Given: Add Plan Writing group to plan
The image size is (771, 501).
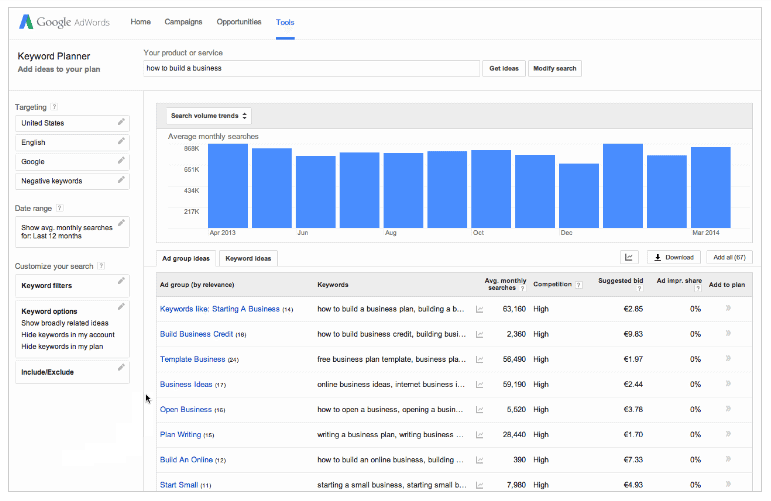Looking at the screenshot, I should pos(728,434).
